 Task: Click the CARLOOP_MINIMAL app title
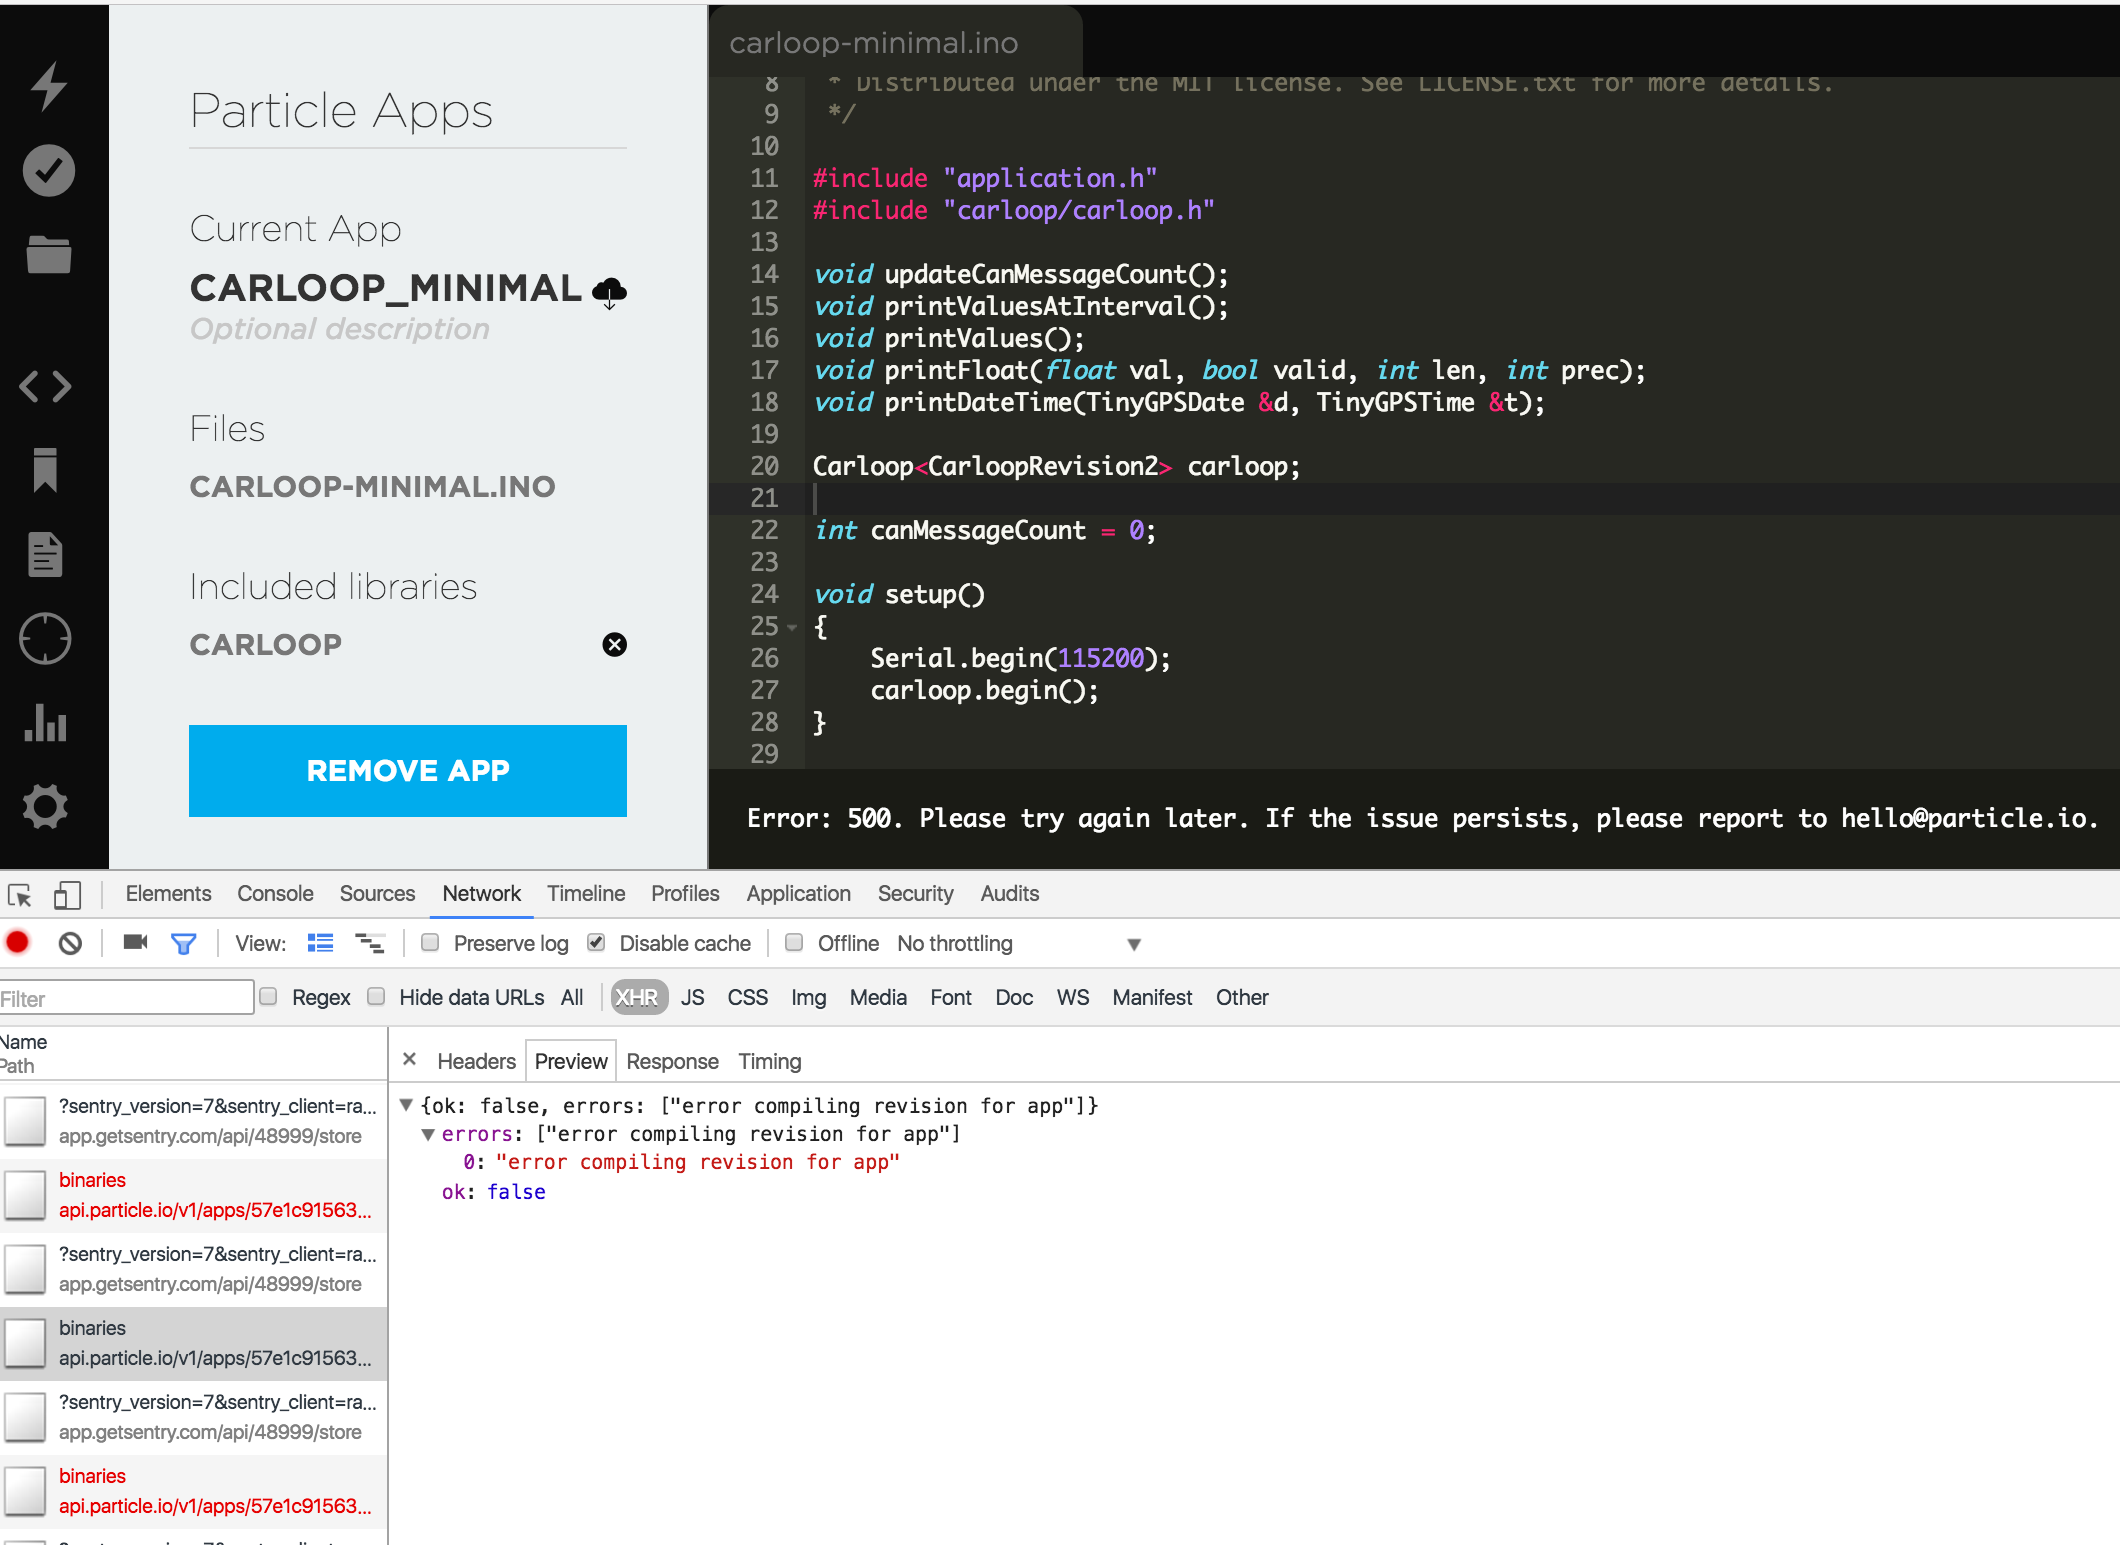(x=386, y=288)
